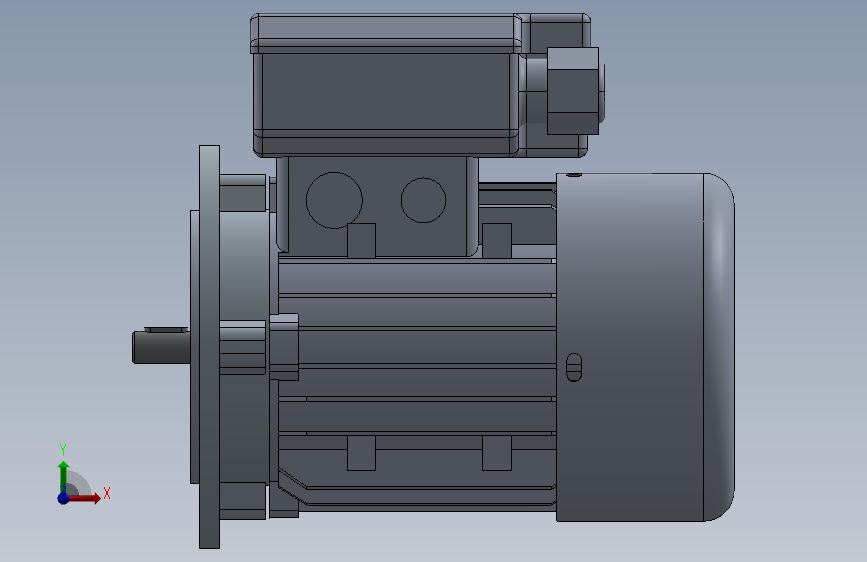Select the rear fan cover of the motor
This screenshot has width=867, height=562.
(x=645, y=347)
